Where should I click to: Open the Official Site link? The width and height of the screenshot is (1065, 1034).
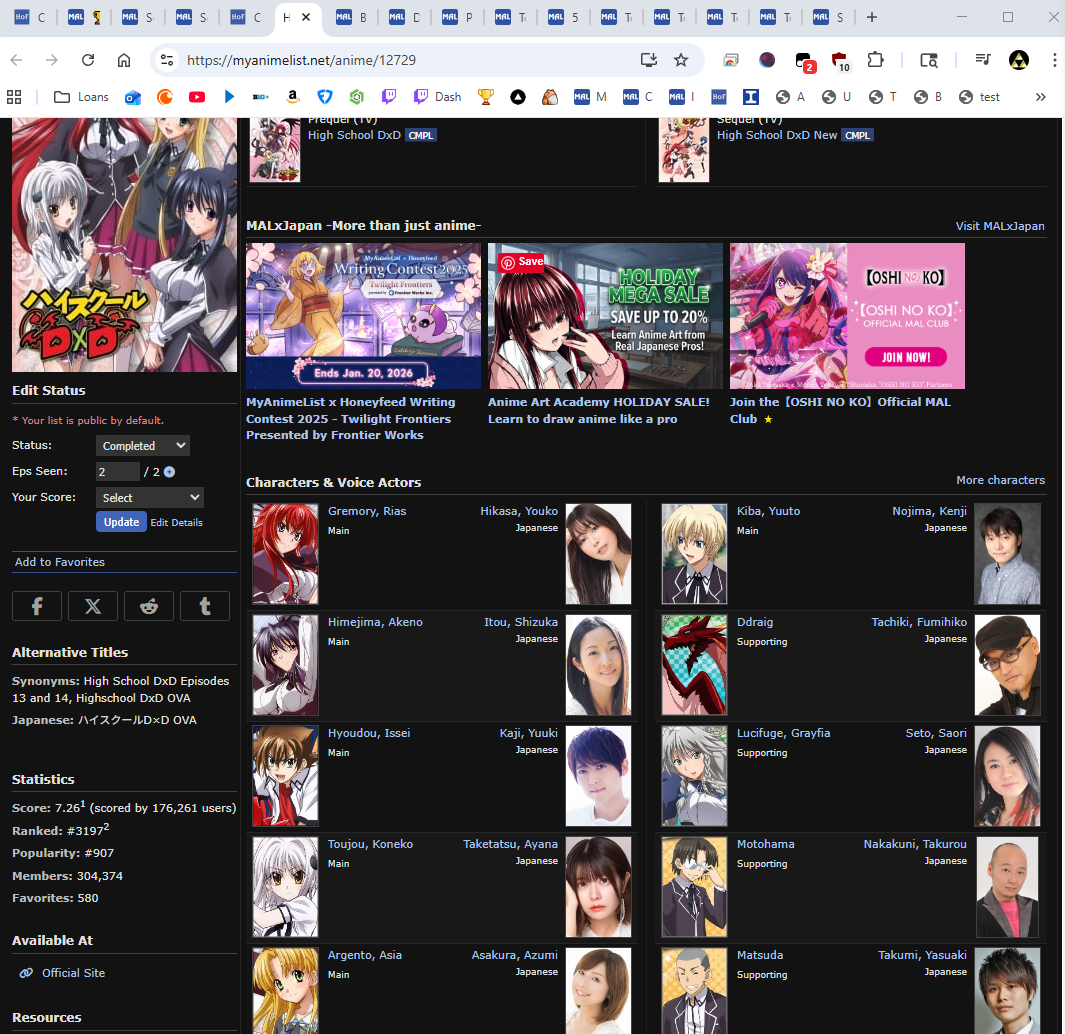point(73,973)
